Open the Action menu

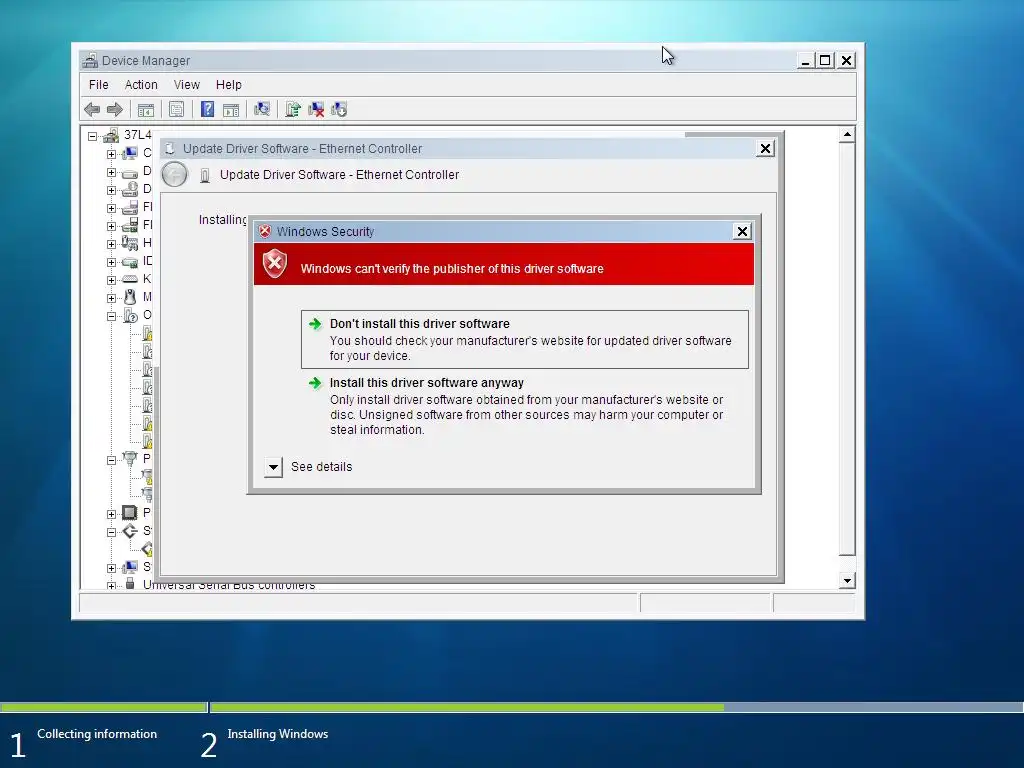(141, 85)
